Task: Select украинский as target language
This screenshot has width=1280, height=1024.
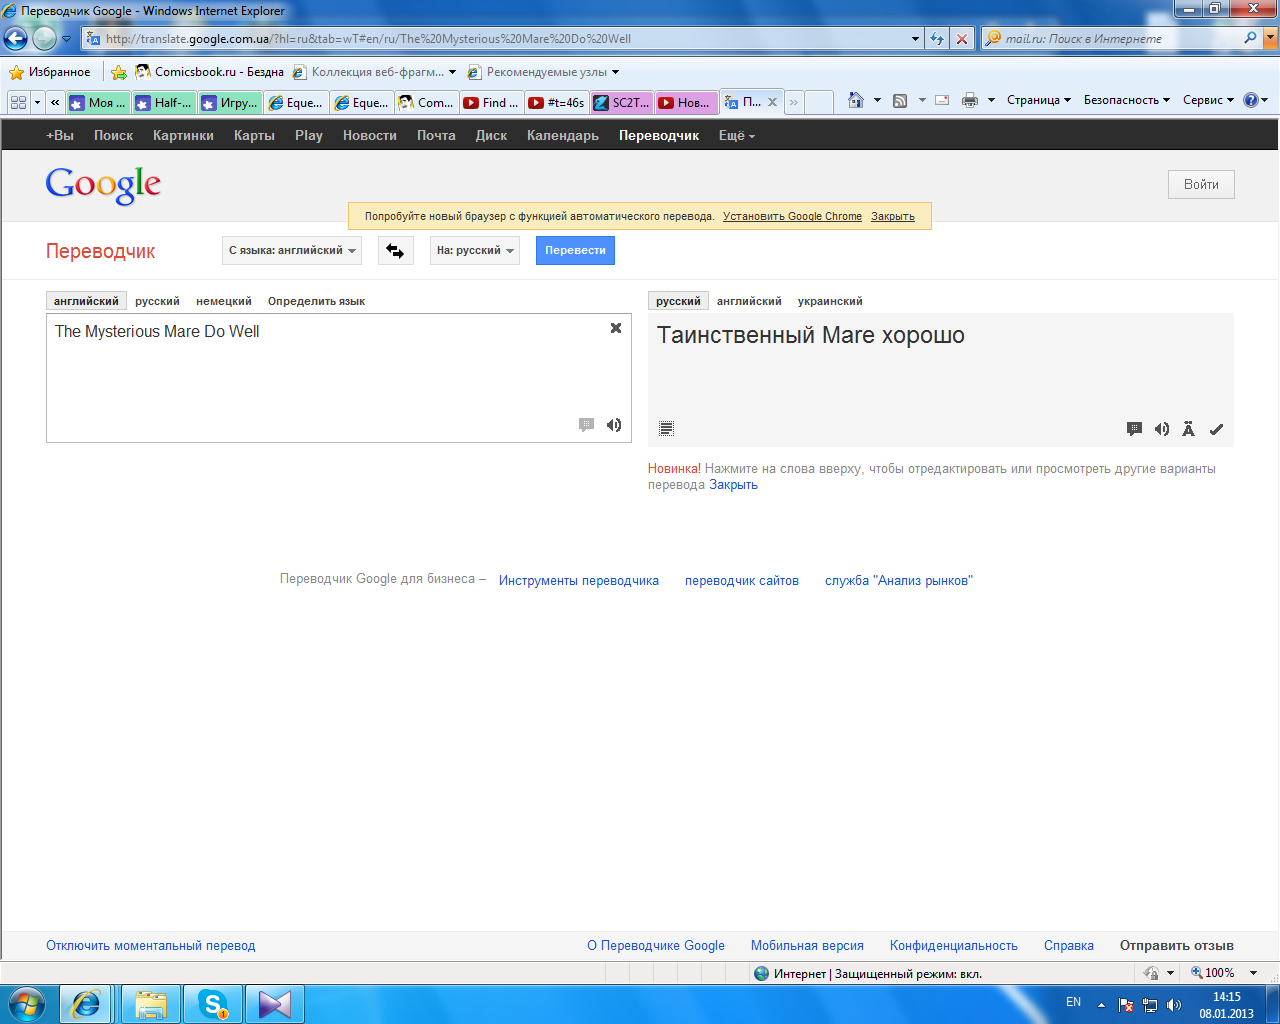Action: pyautogui.click(x=830, y=301)
